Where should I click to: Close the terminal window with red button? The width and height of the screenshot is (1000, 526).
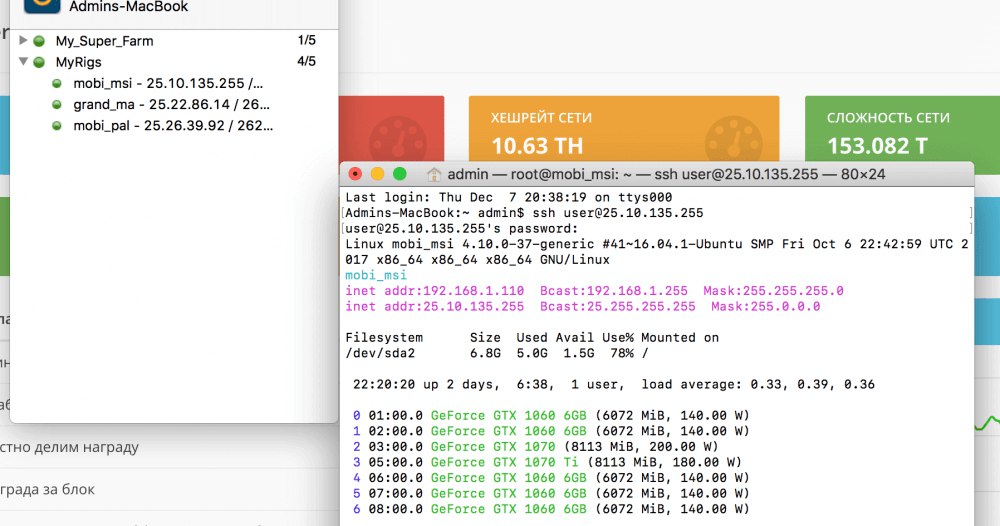pyautogui.click(x=355, y=173)
